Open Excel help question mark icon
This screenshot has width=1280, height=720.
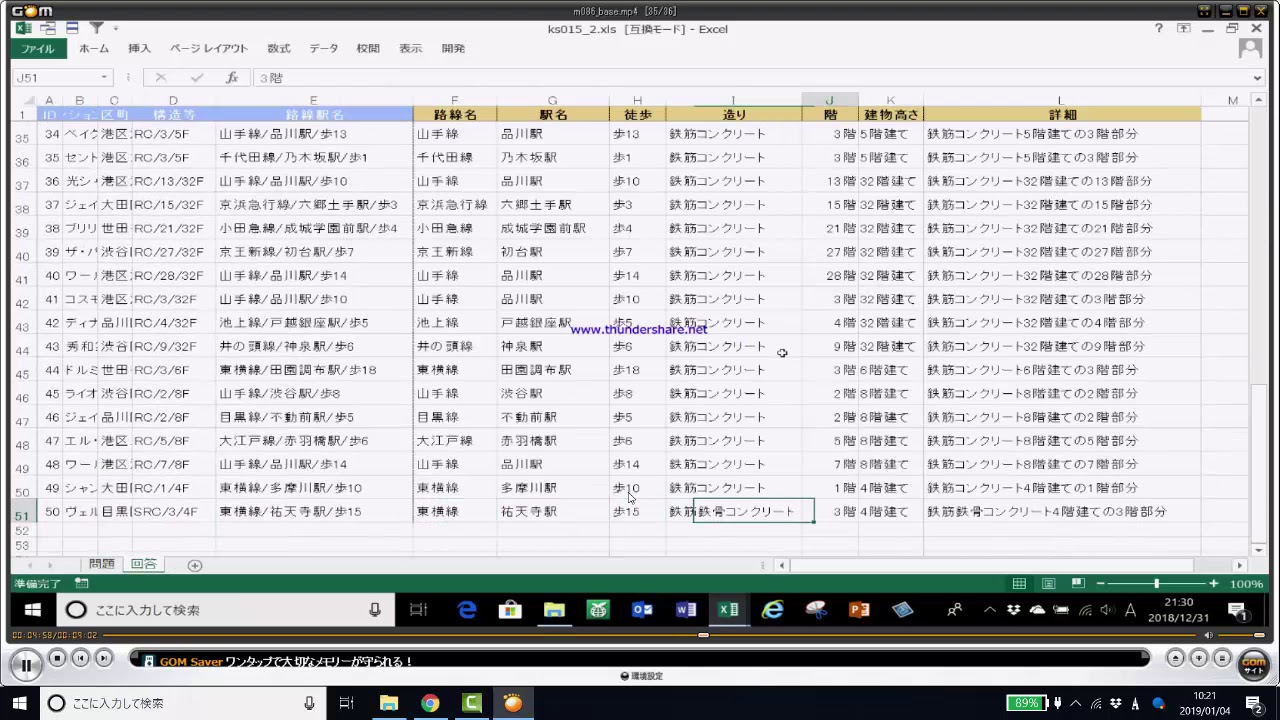click(1158, 29)
